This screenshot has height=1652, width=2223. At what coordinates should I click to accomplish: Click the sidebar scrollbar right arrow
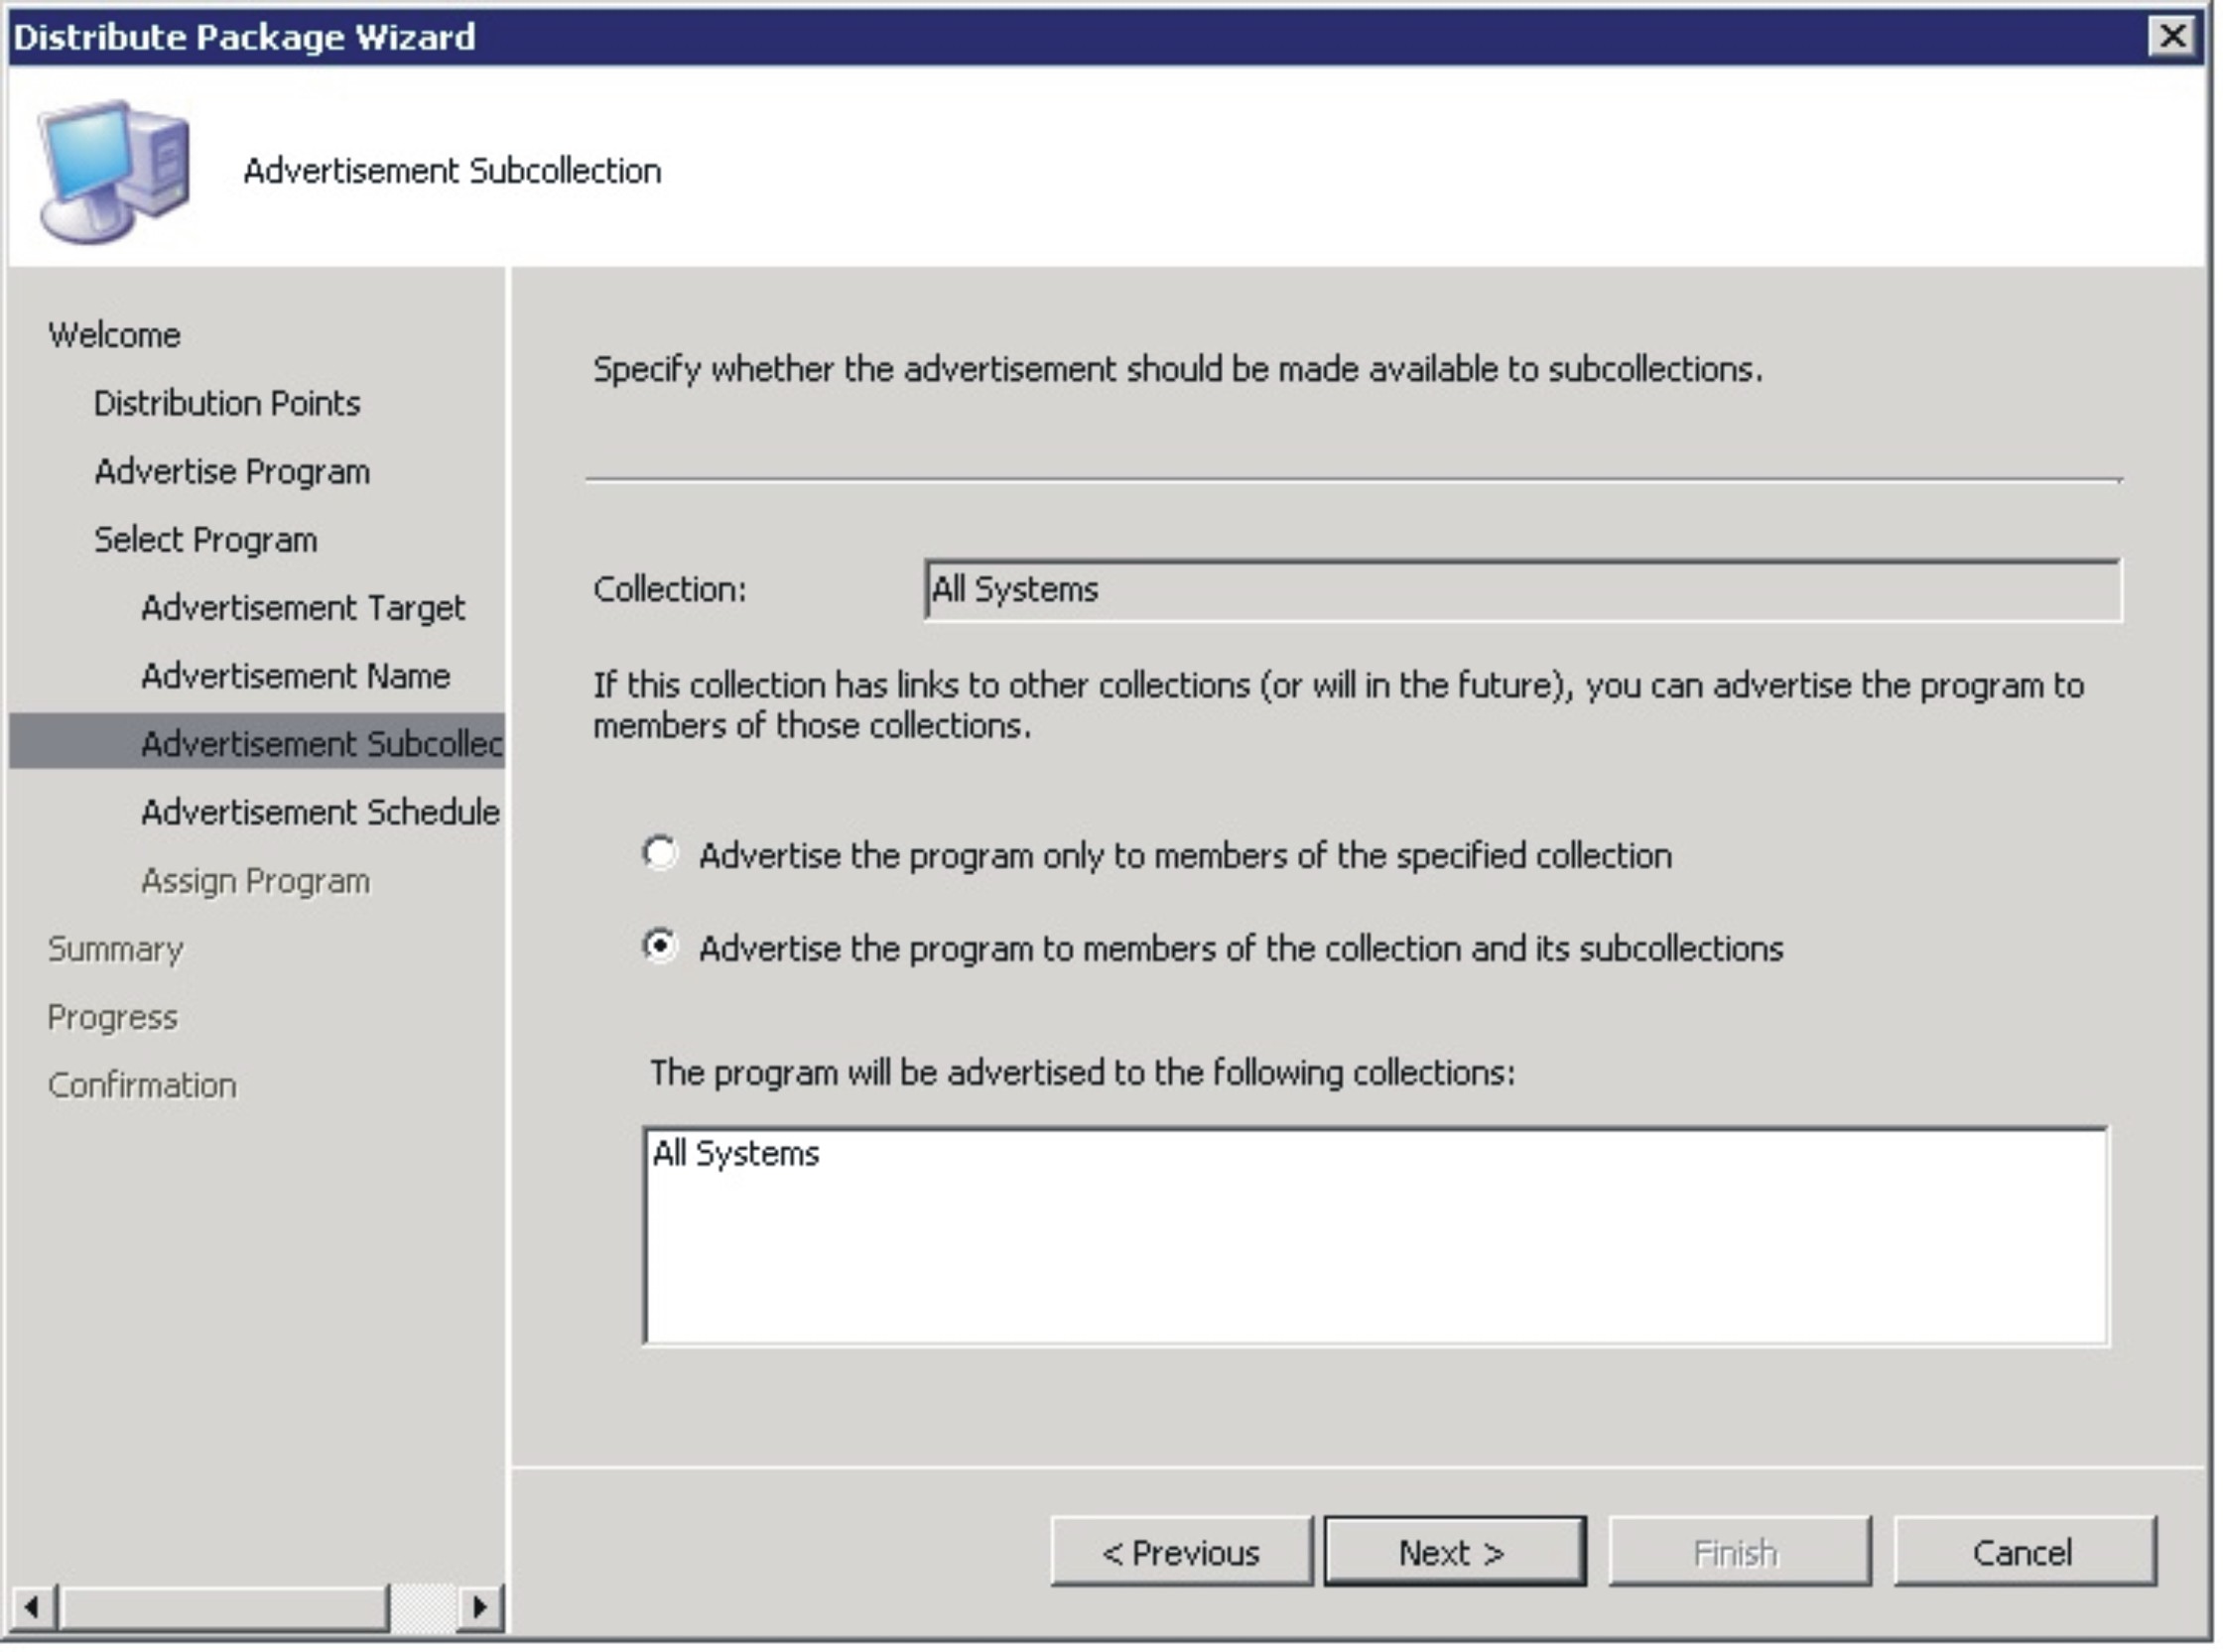[479, 1607]
